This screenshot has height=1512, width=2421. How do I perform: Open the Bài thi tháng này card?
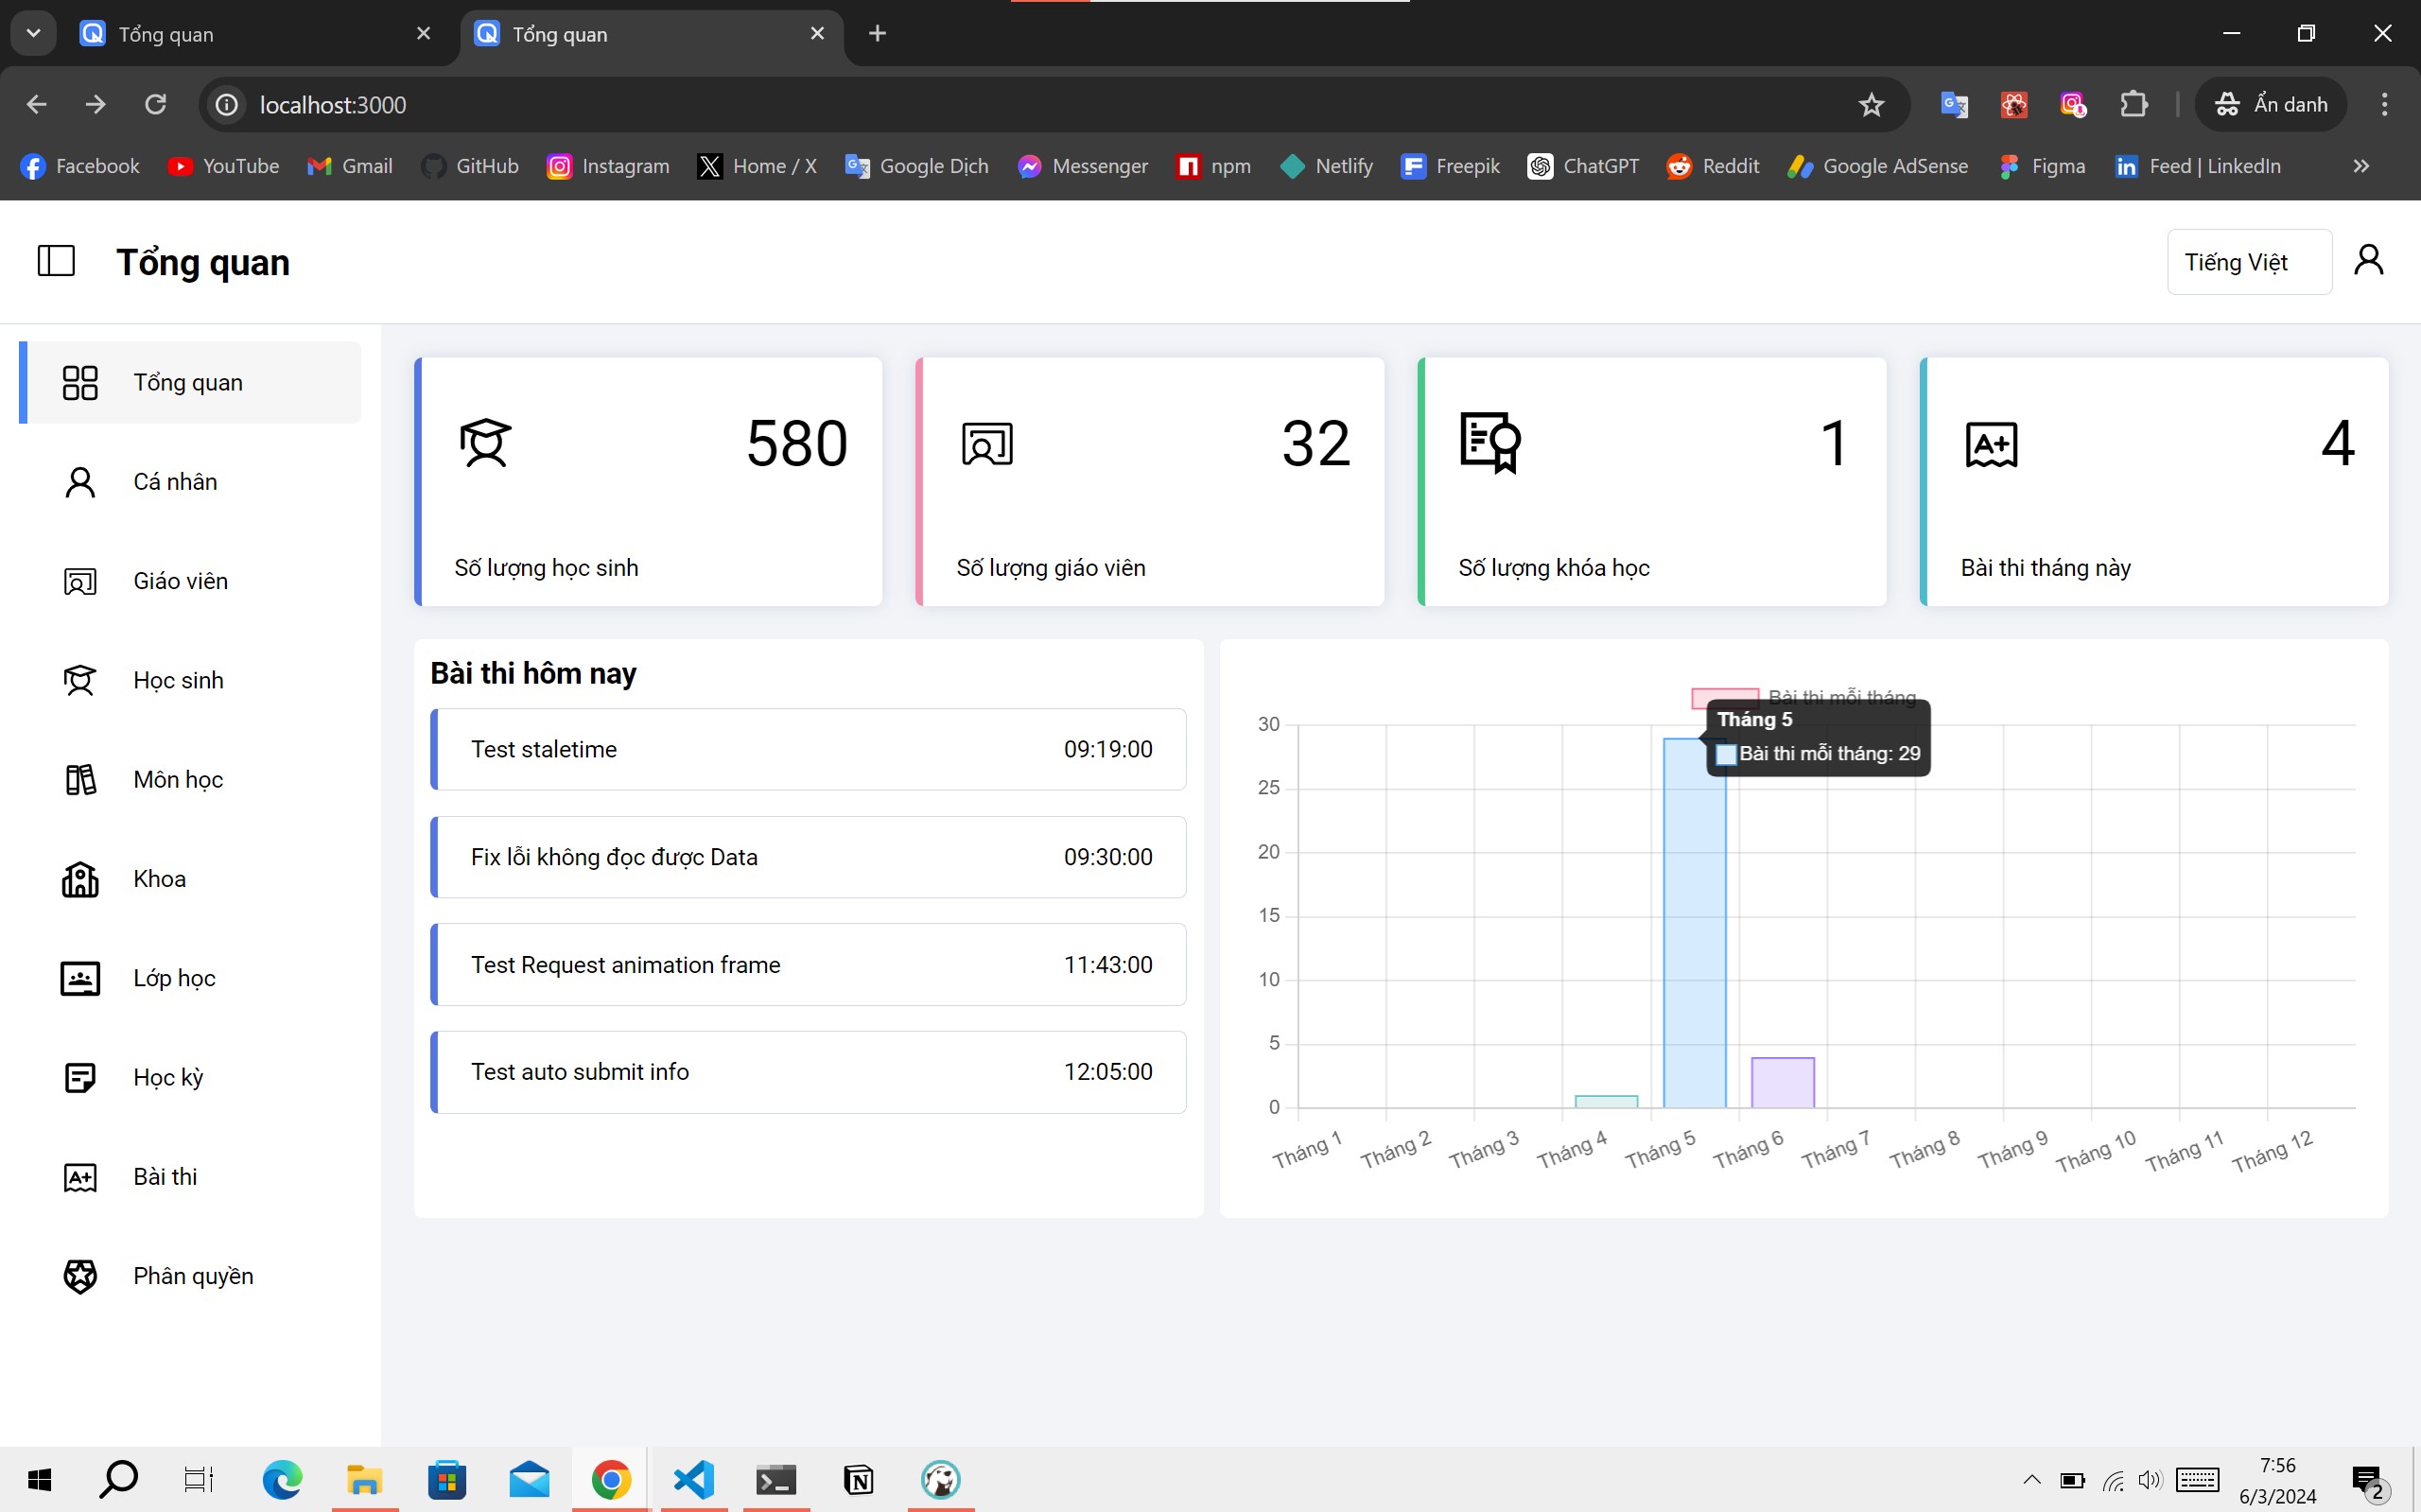click(x=2154, y=482)
